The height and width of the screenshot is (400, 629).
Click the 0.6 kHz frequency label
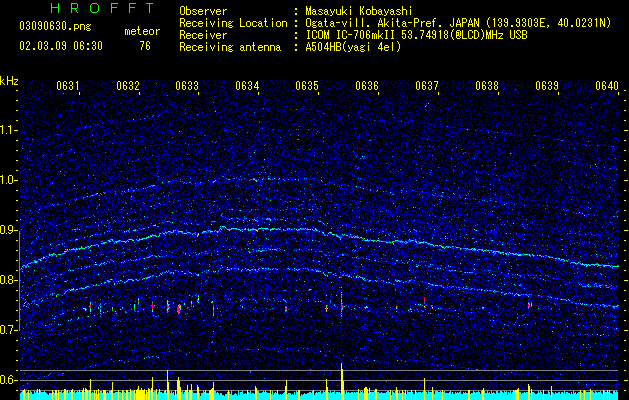coord(7,380)
